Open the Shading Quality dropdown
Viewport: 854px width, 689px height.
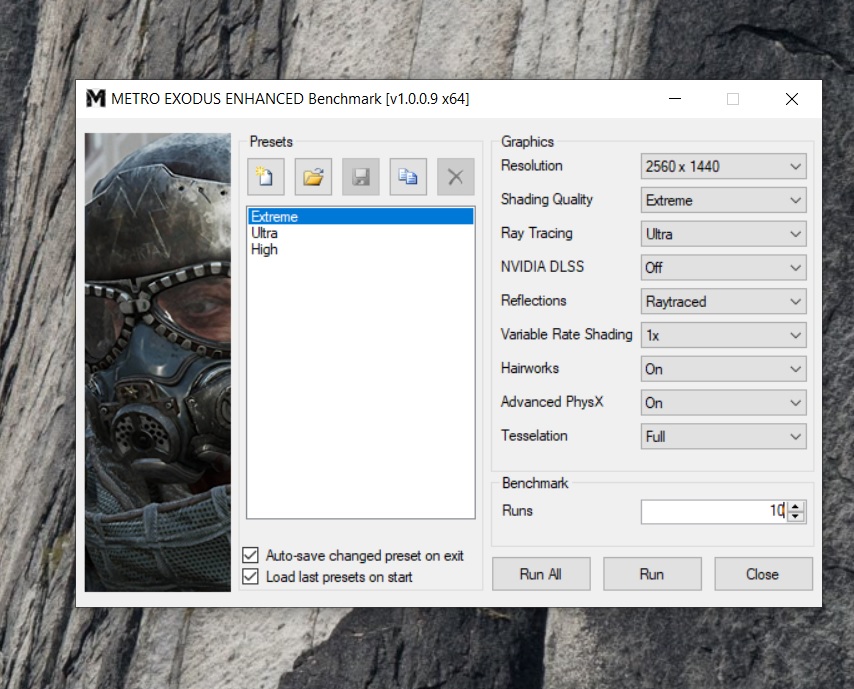coord(723,200)
